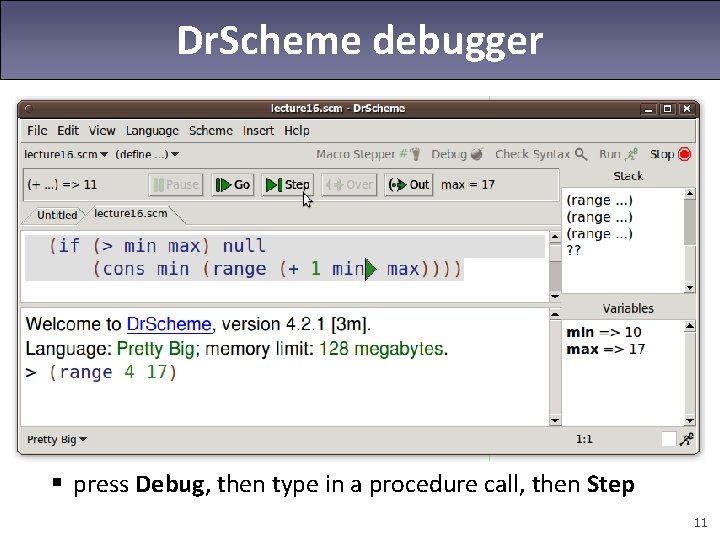The width and height of the screenshot is (720, 540).
Task: Click the white box in status bar
Action: (x=669, y=439)
